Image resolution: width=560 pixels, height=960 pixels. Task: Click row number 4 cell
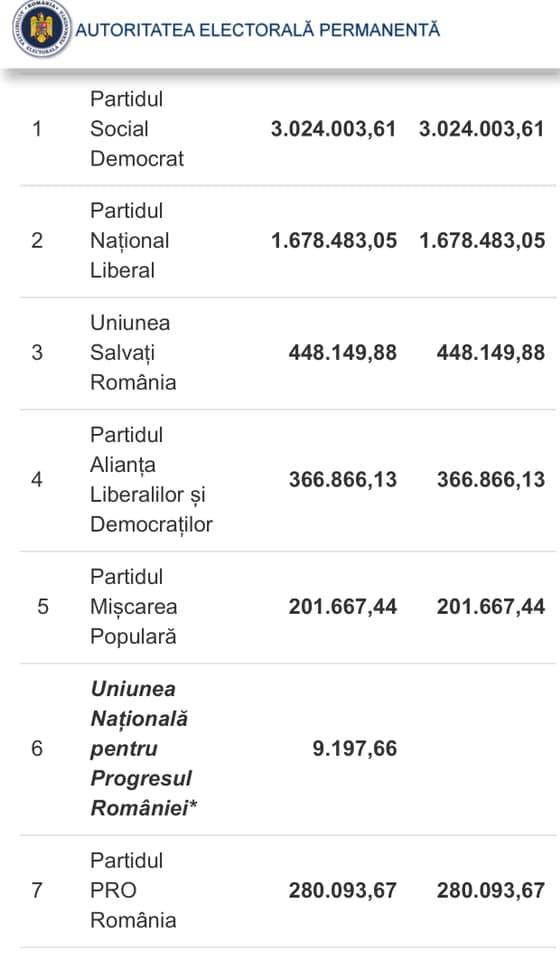pyautogui.click(x=37, y=479)
